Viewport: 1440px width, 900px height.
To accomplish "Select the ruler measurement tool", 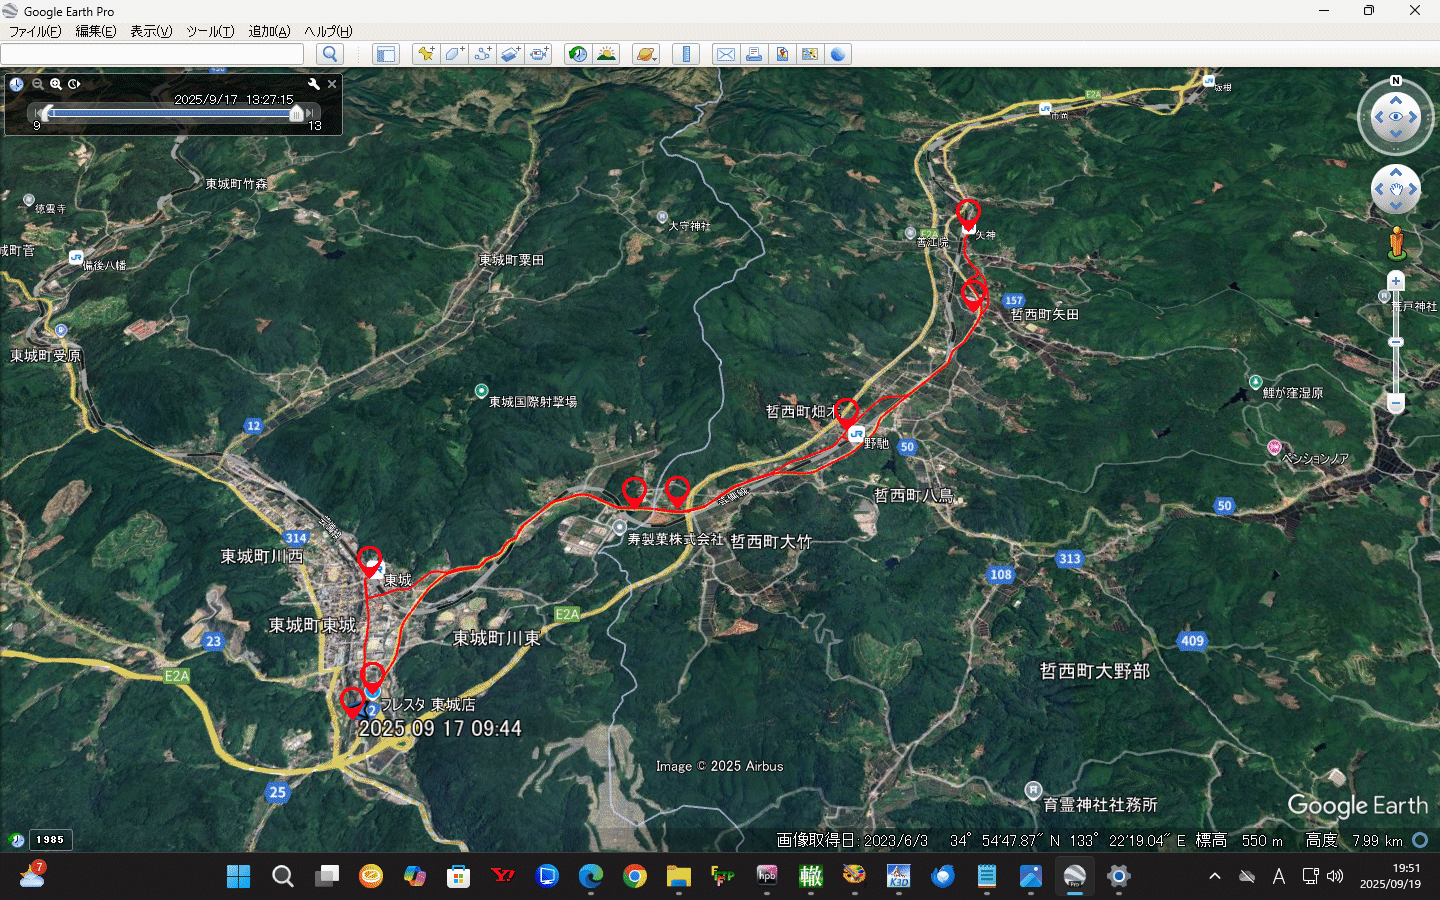I will coord(686,54).
